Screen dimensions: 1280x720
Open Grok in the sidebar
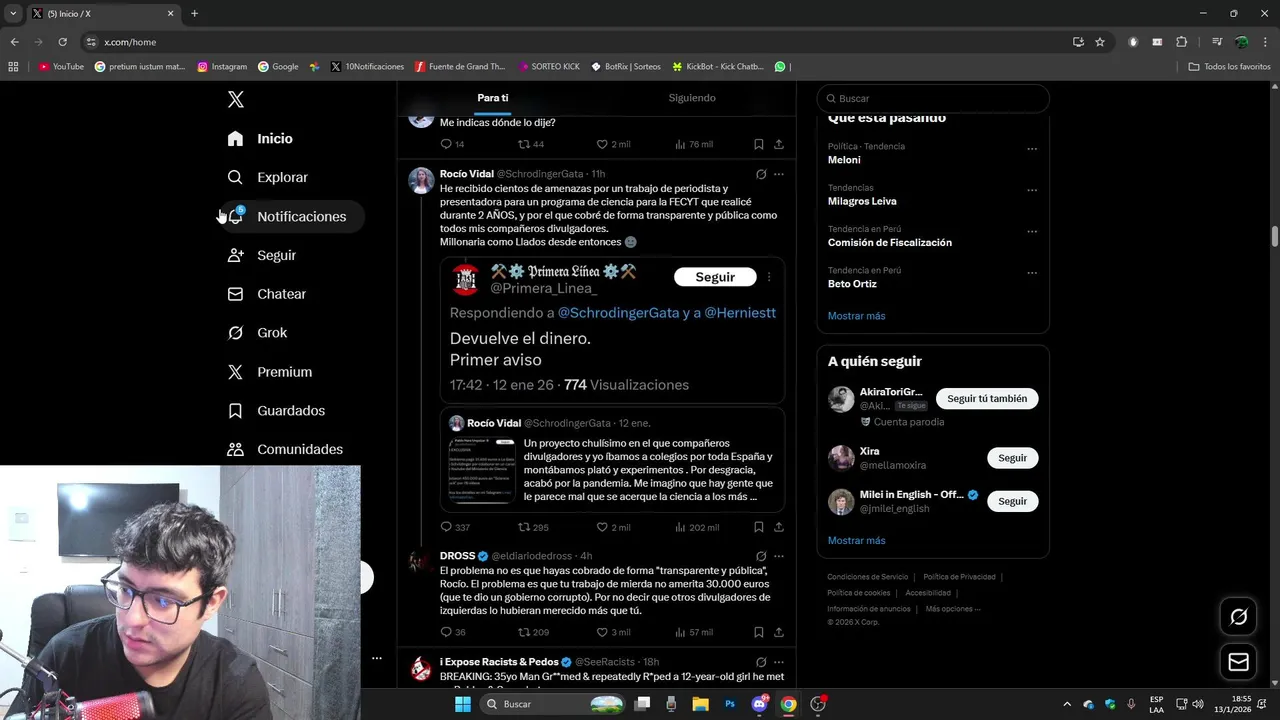[x=258, y=333]
